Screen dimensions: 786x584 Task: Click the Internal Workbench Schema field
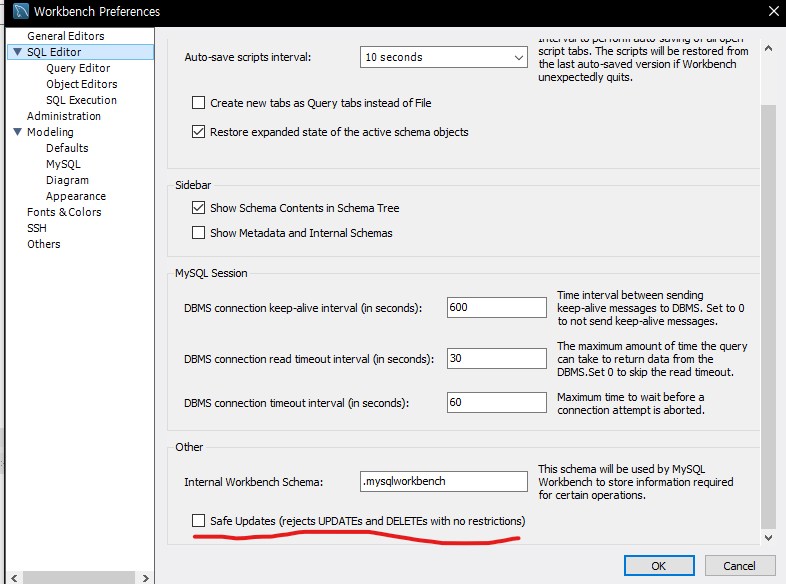(444, 481)
